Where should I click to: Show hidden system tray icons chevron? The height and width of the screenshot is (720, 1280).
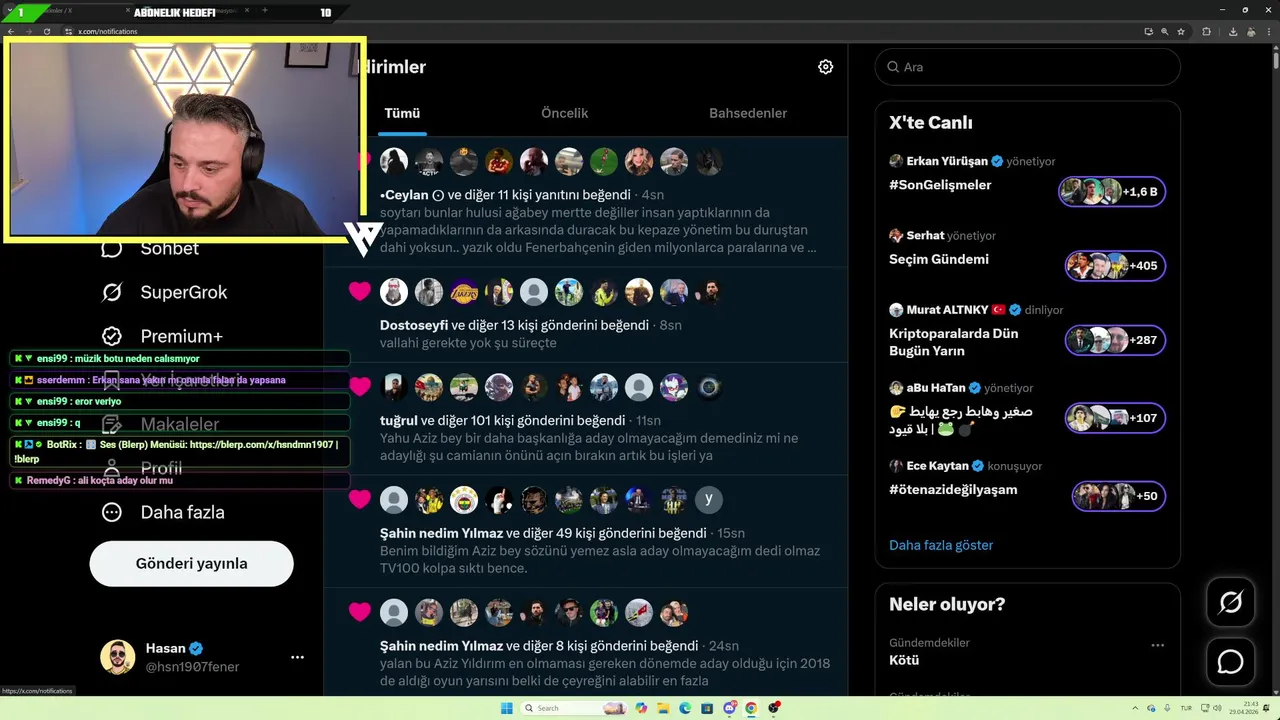click(x=1135, y=708)
